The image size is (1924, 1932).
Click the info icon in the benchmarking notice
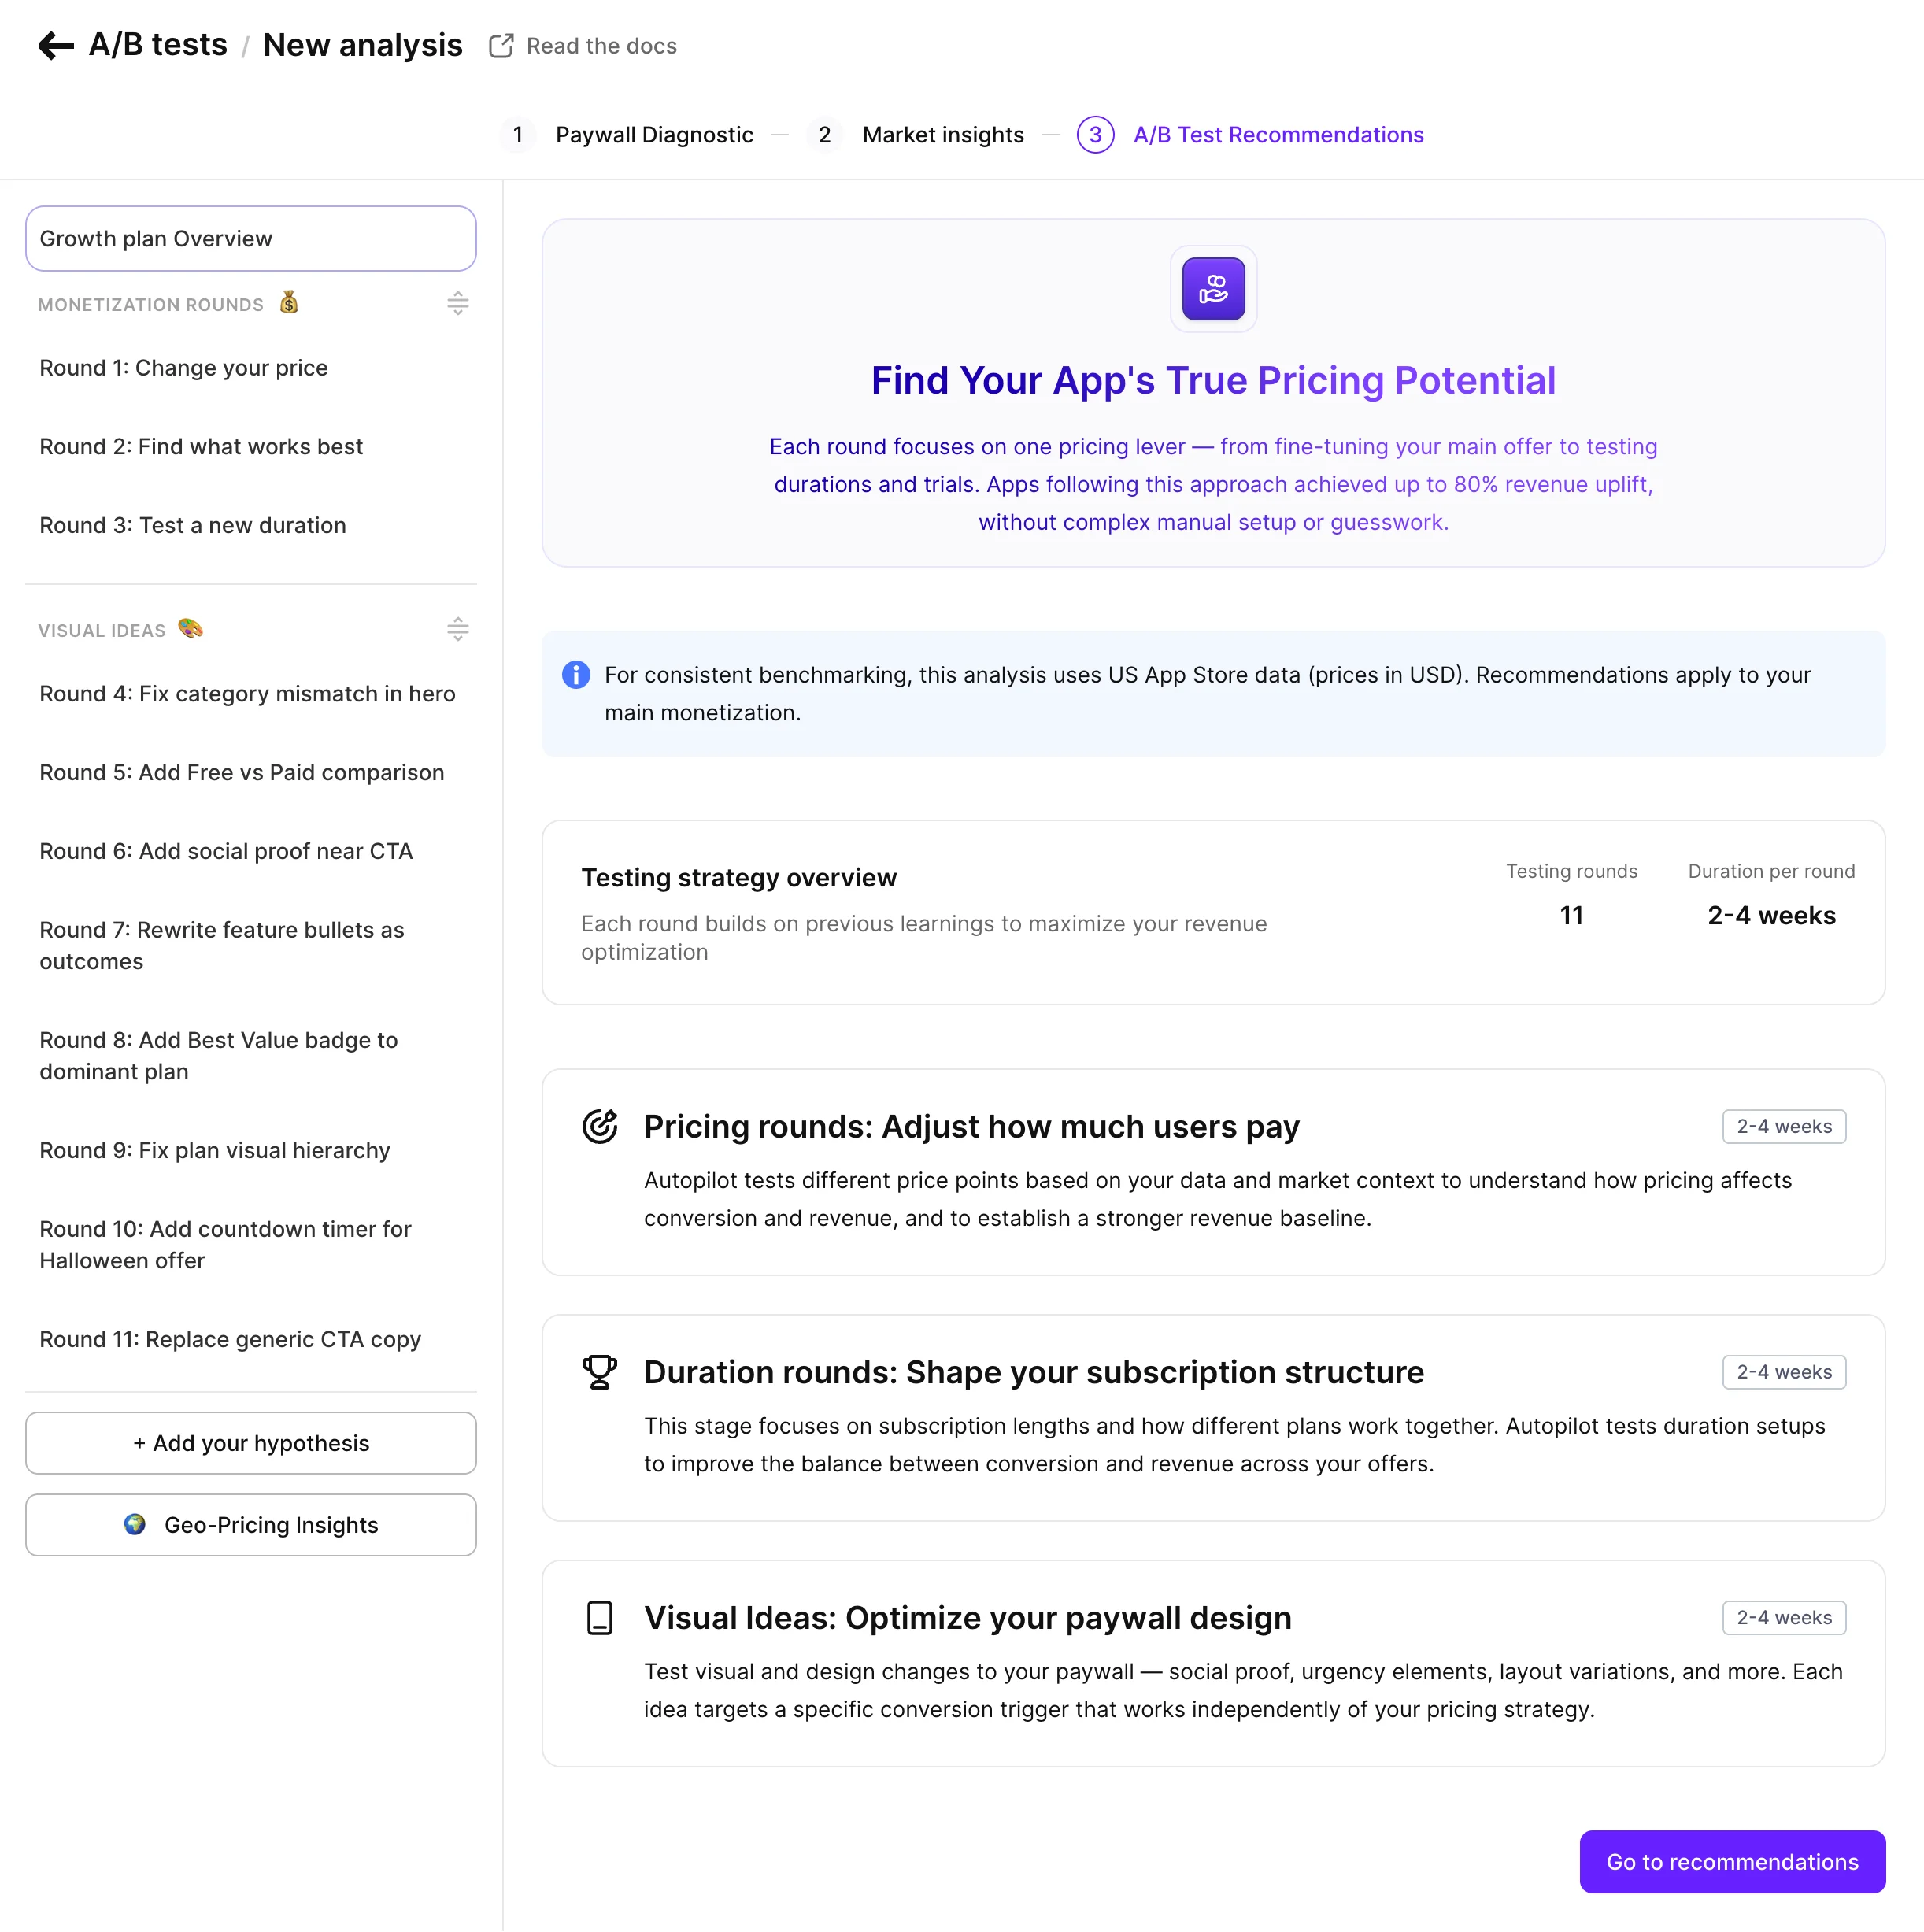pos(575,675)
